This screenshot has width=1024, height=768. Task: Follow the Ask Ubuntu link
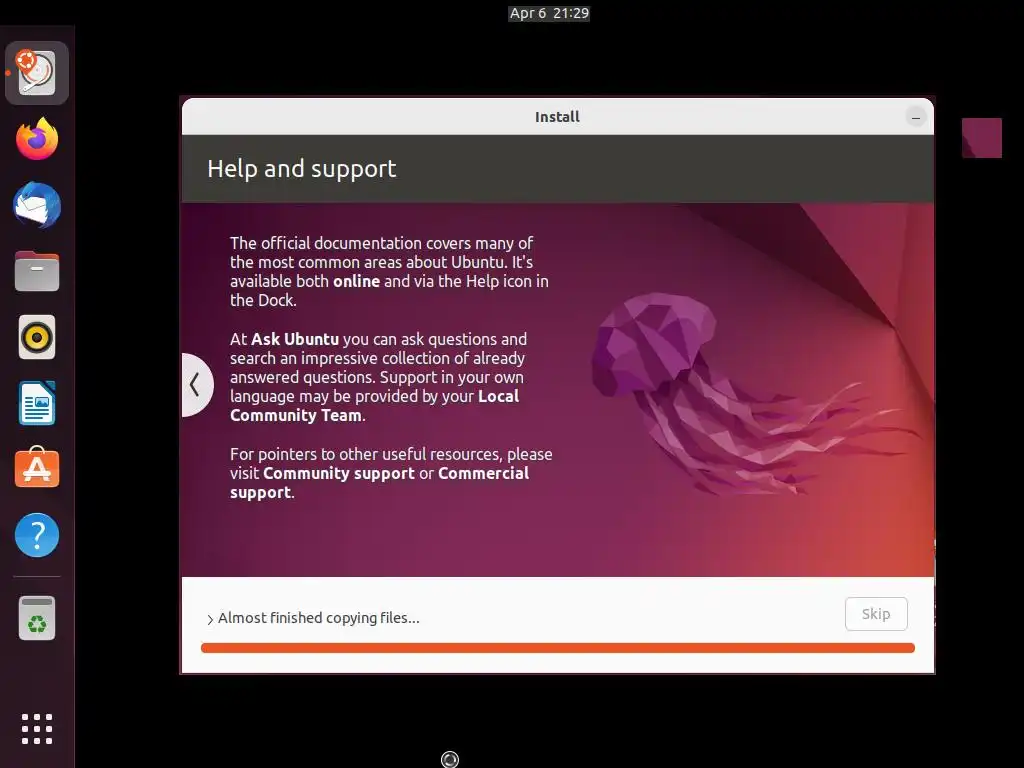(295, 340)
